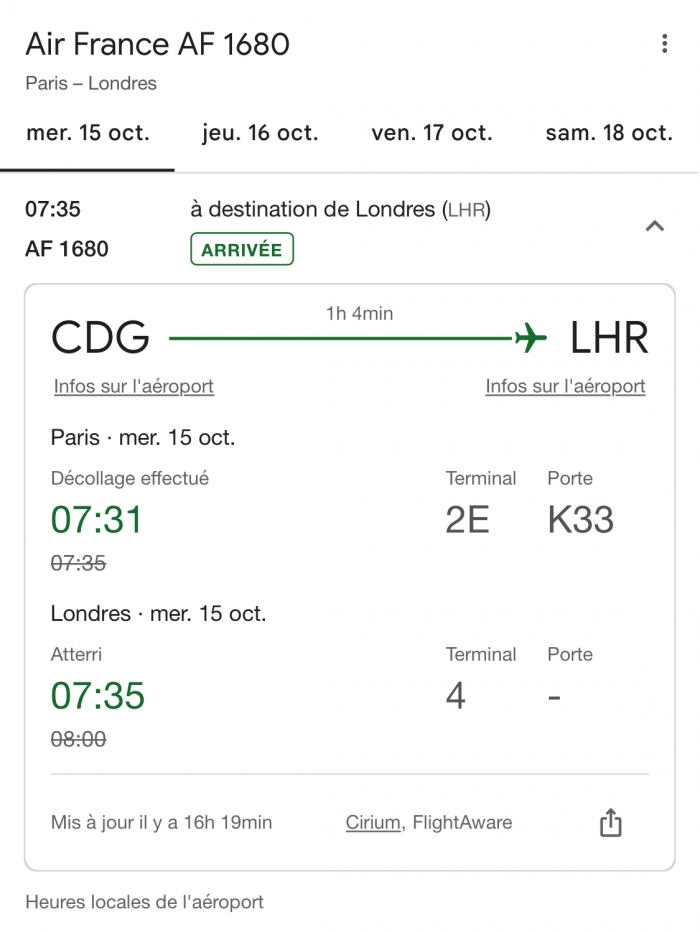The image size is (700, 932).
Task: Collapse the AF 1680 flight details chevron
Action: pos(655,226)
